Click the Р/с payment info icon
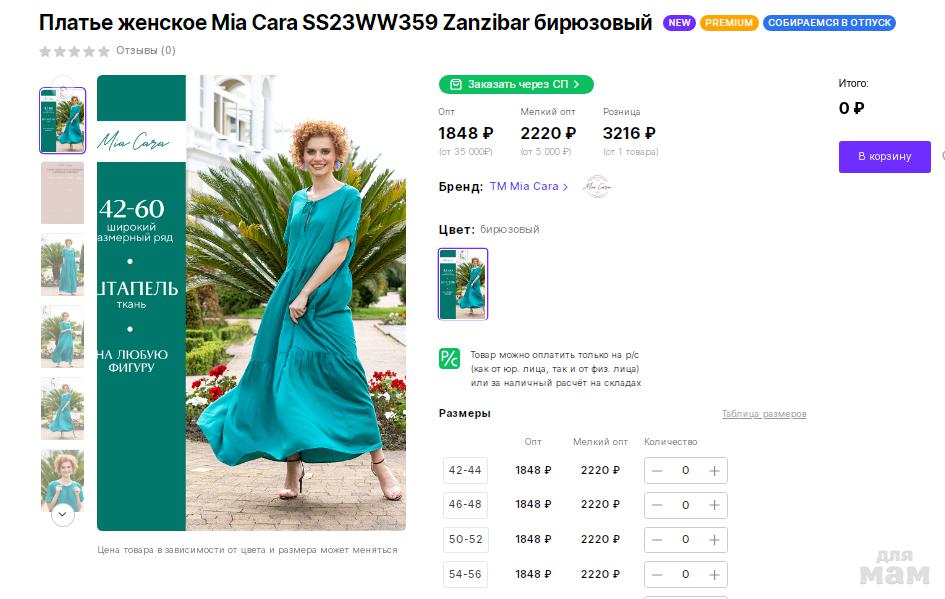 pos(449,359)
